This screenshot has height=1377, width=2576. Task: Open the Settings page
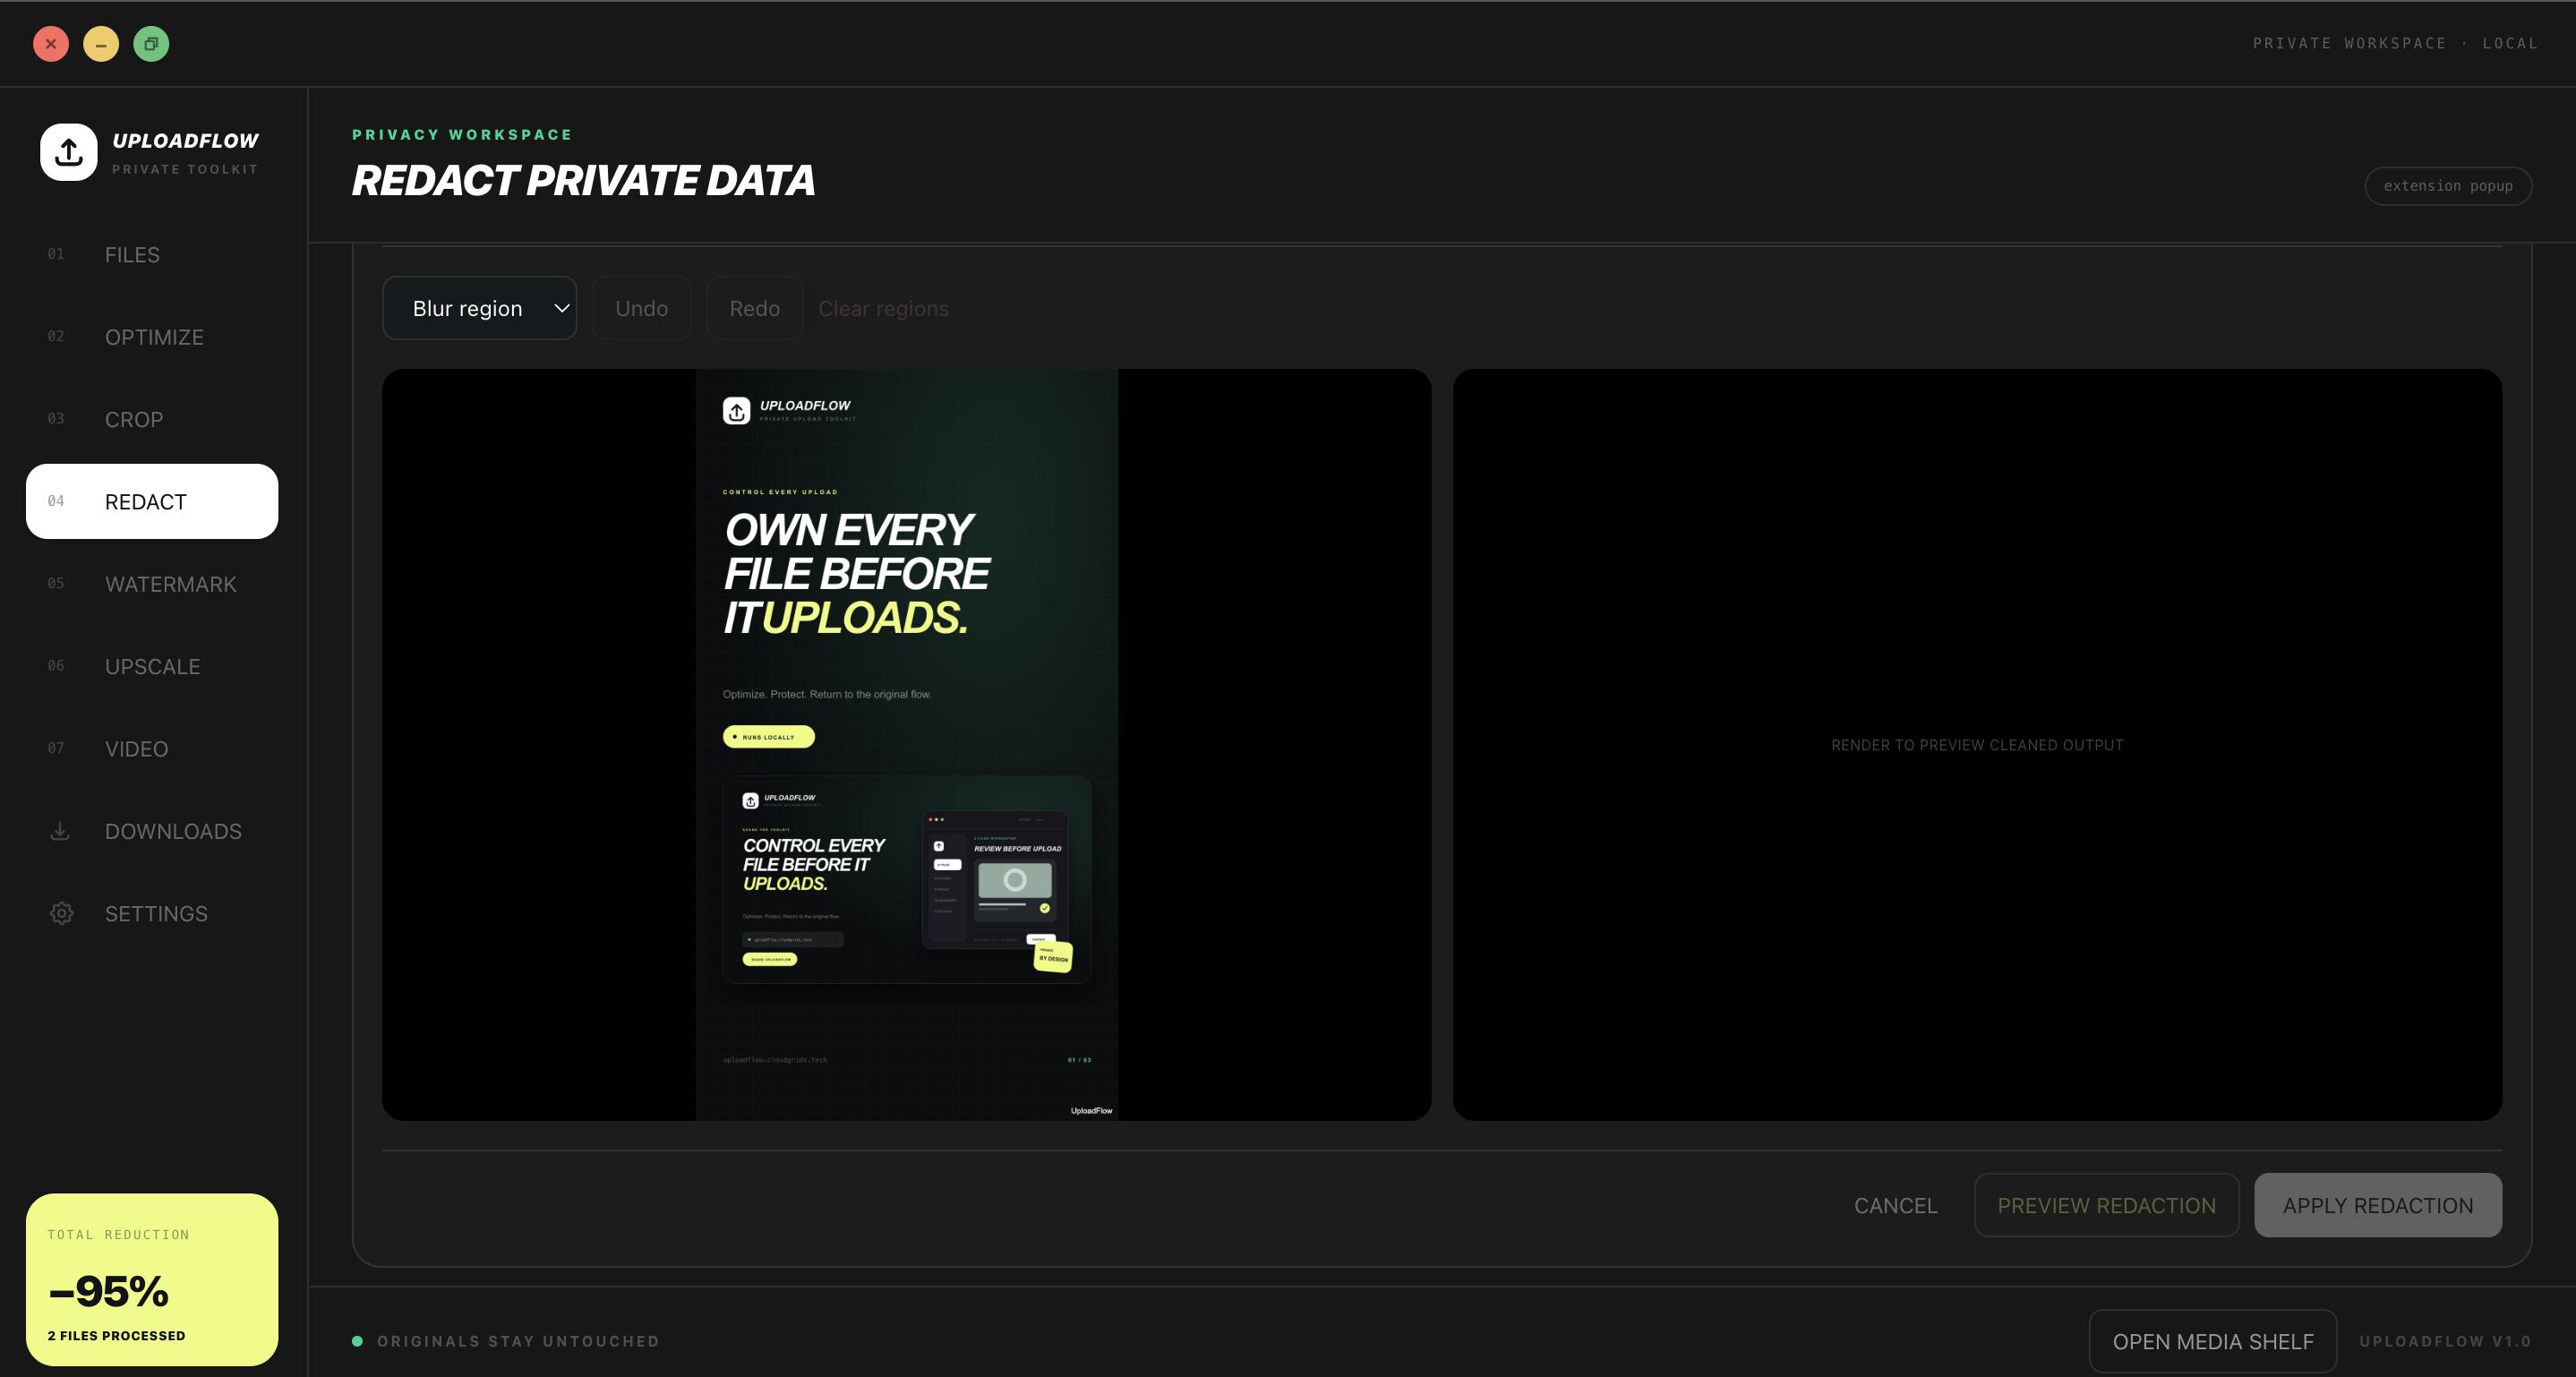(152, 913)
